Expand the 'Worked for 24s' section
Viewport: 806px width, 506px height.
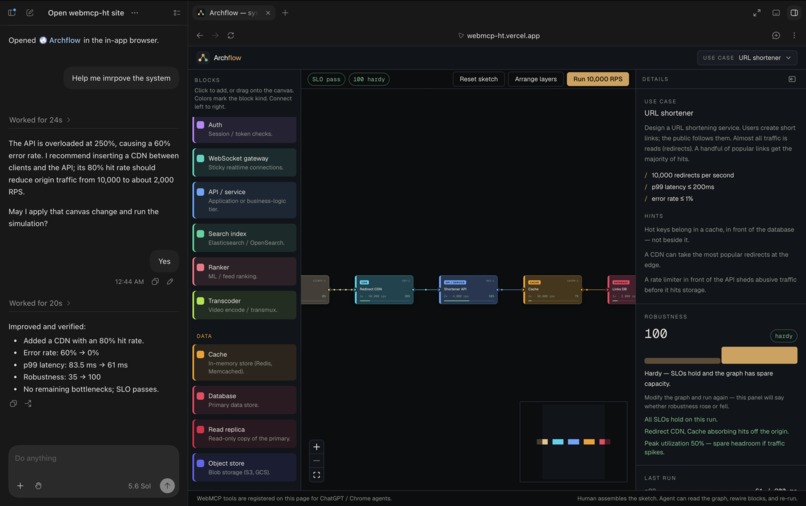[x=40, y=120]
